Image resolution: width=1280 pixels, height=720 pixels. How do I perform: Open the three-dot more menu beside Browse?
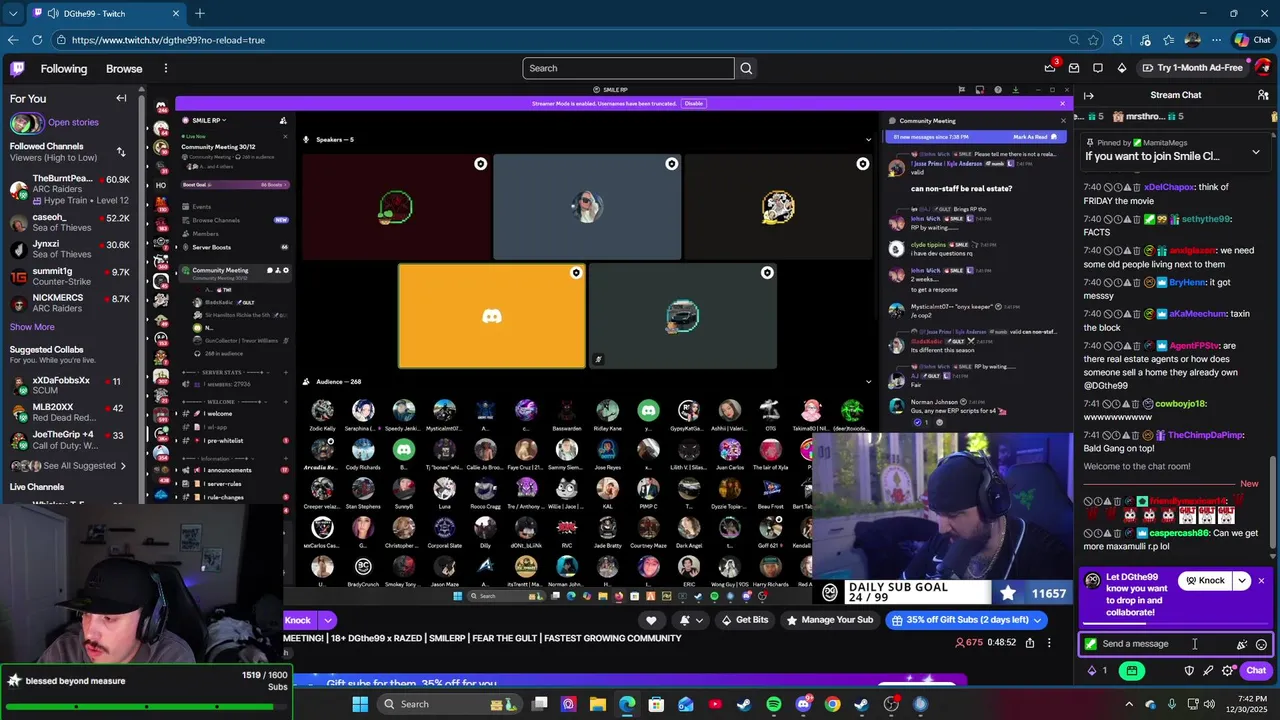coord(166,68)
